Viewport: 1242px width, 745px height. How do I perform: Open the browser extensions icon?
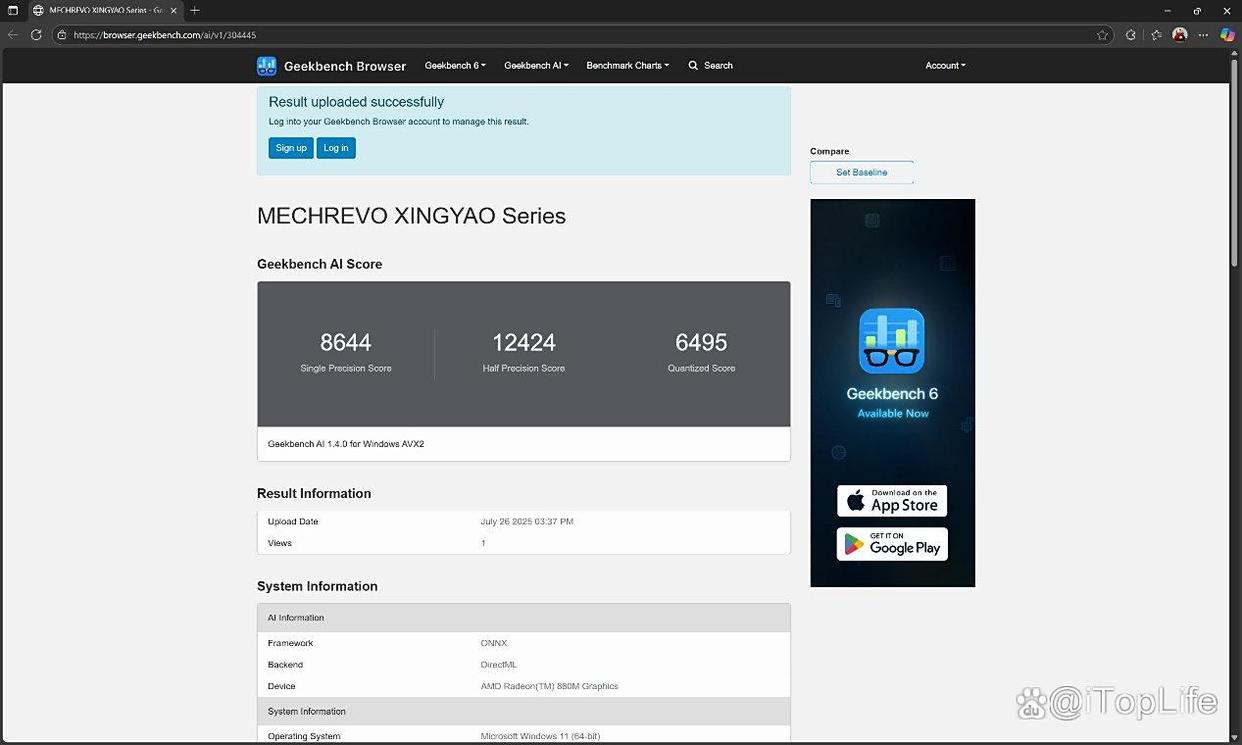coord(1131,35)
